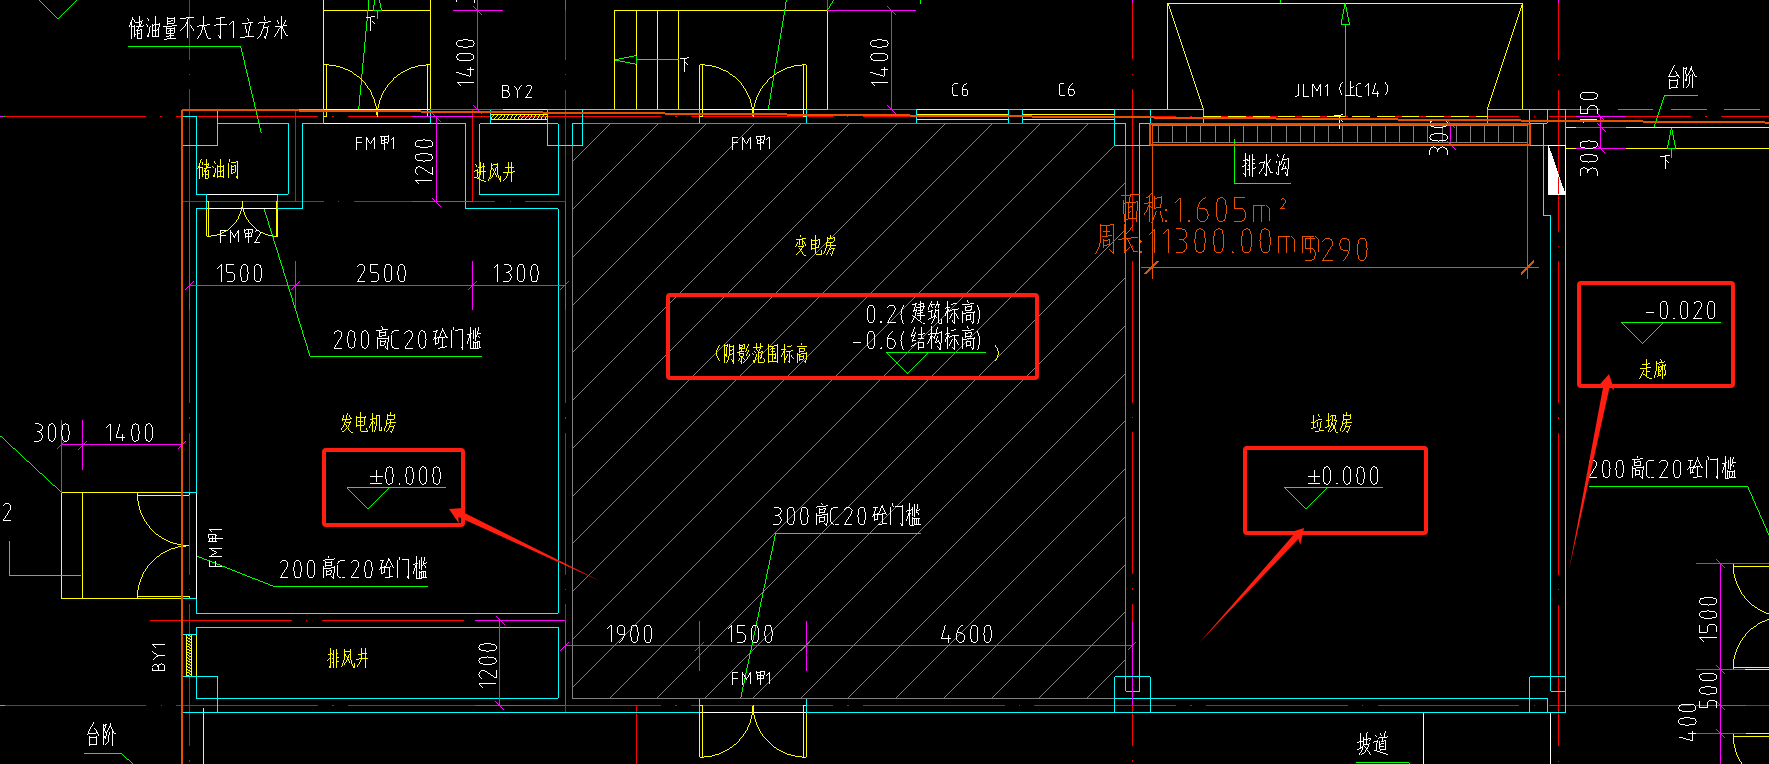The width and height of the screenshot is (1769, 764).
Task: Select ±0.000 elevation under 发电机房
Action: 405,476
